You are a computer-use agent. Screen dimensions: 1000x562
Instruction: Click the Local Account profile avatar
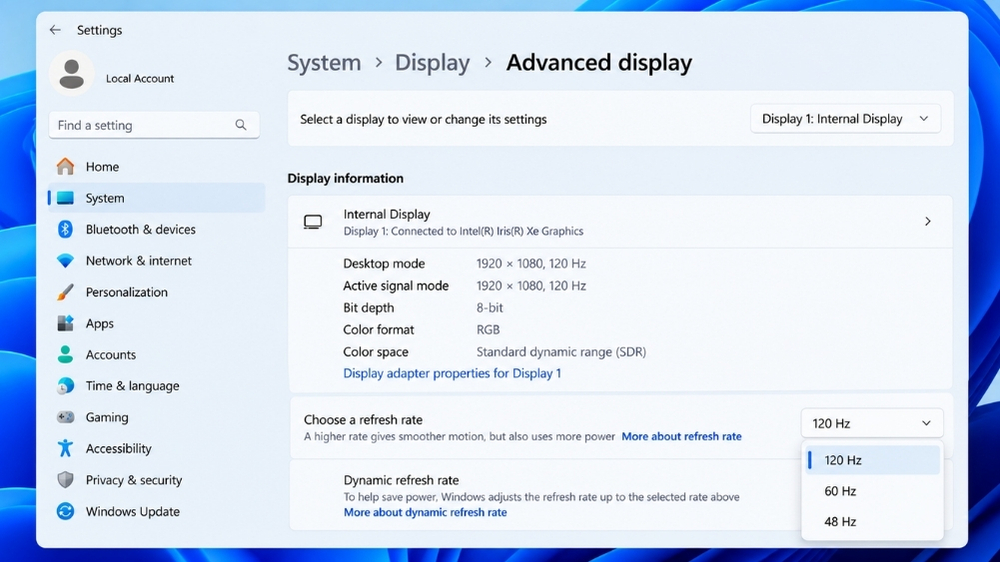(x=71, y=73)
